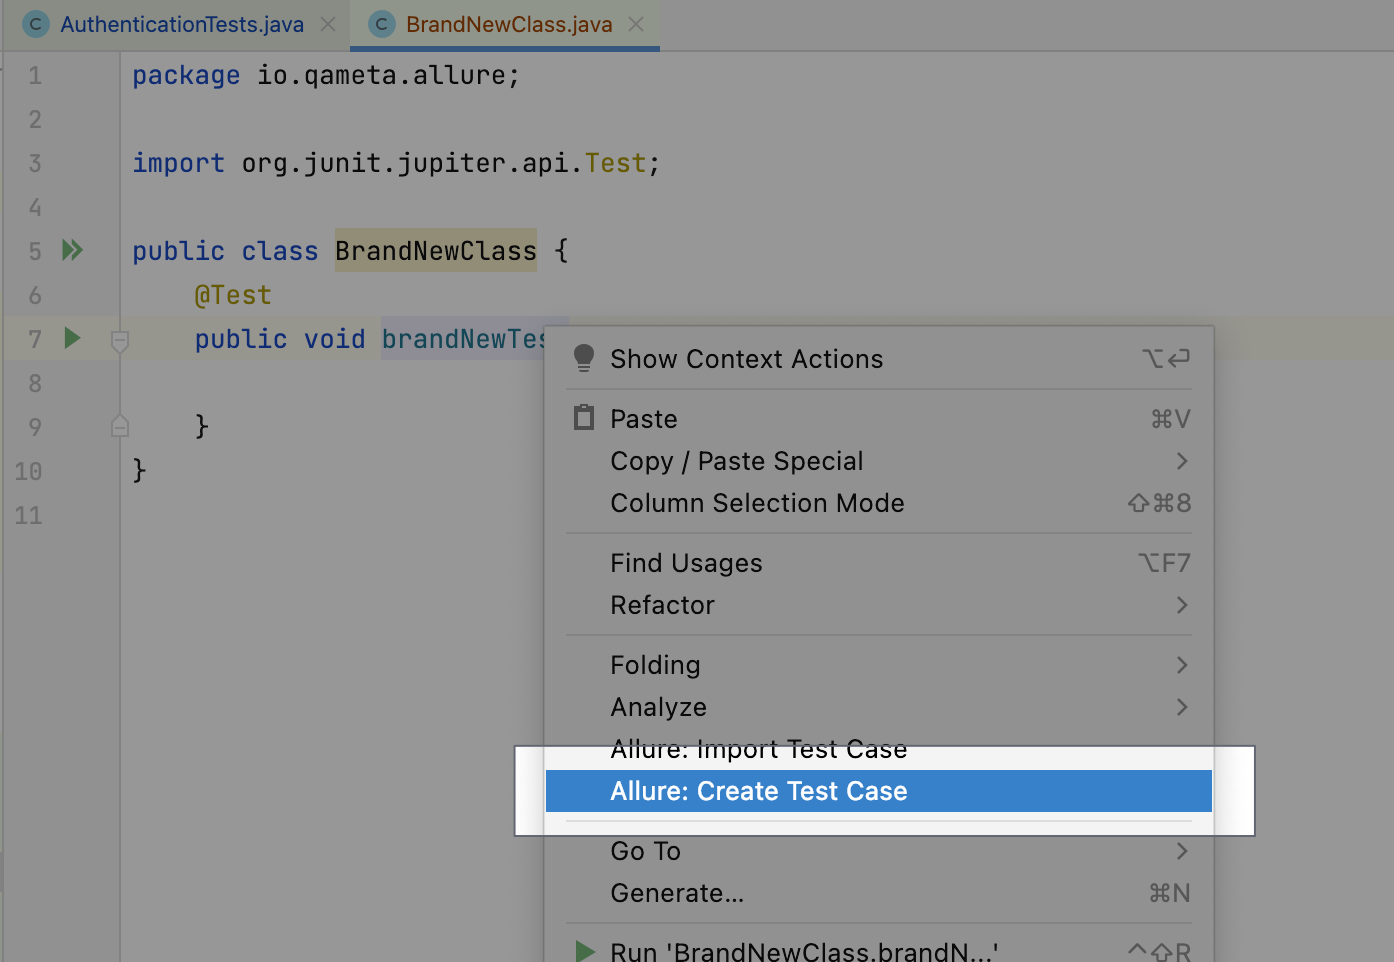Click Find Usages in the context menu

tap(686, 562)
